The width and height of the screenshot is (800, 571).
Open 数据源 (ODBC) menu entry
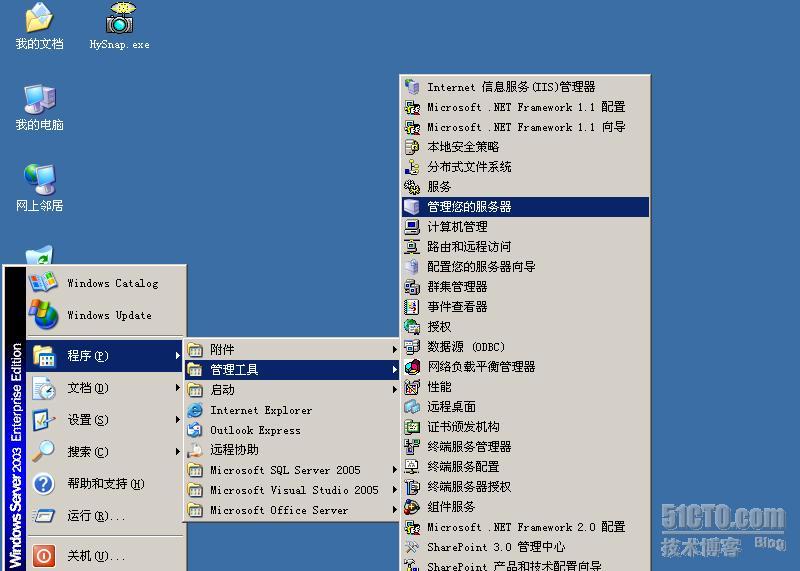526,347
